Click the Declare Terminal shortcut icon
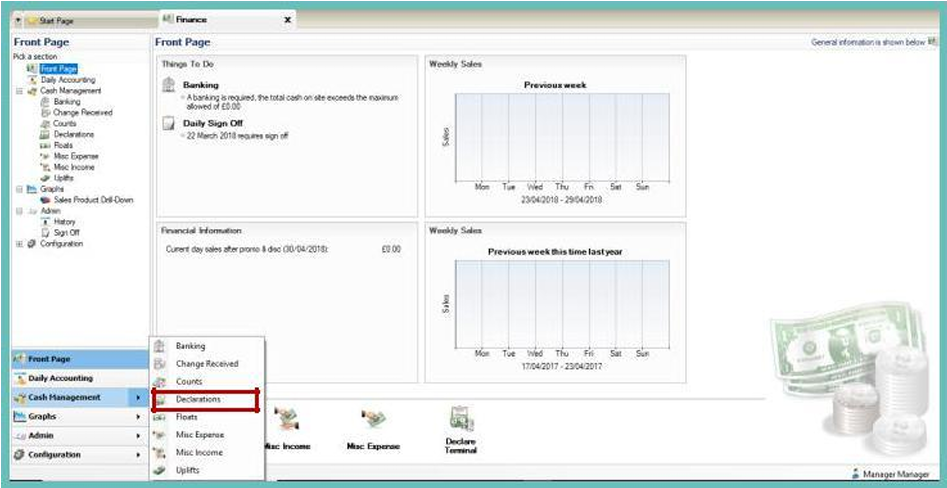 click(x=461, y=420)
